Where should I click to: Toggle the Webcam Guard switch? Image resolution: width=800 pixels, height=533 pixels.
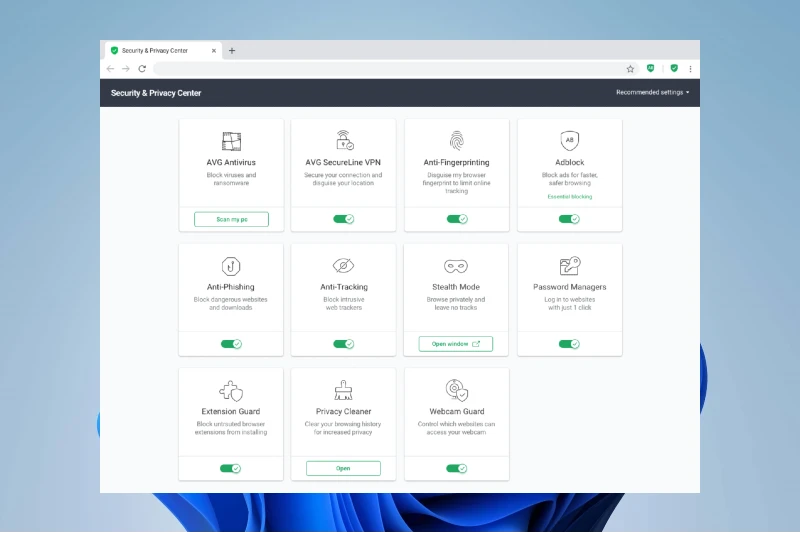coord(457,468)
